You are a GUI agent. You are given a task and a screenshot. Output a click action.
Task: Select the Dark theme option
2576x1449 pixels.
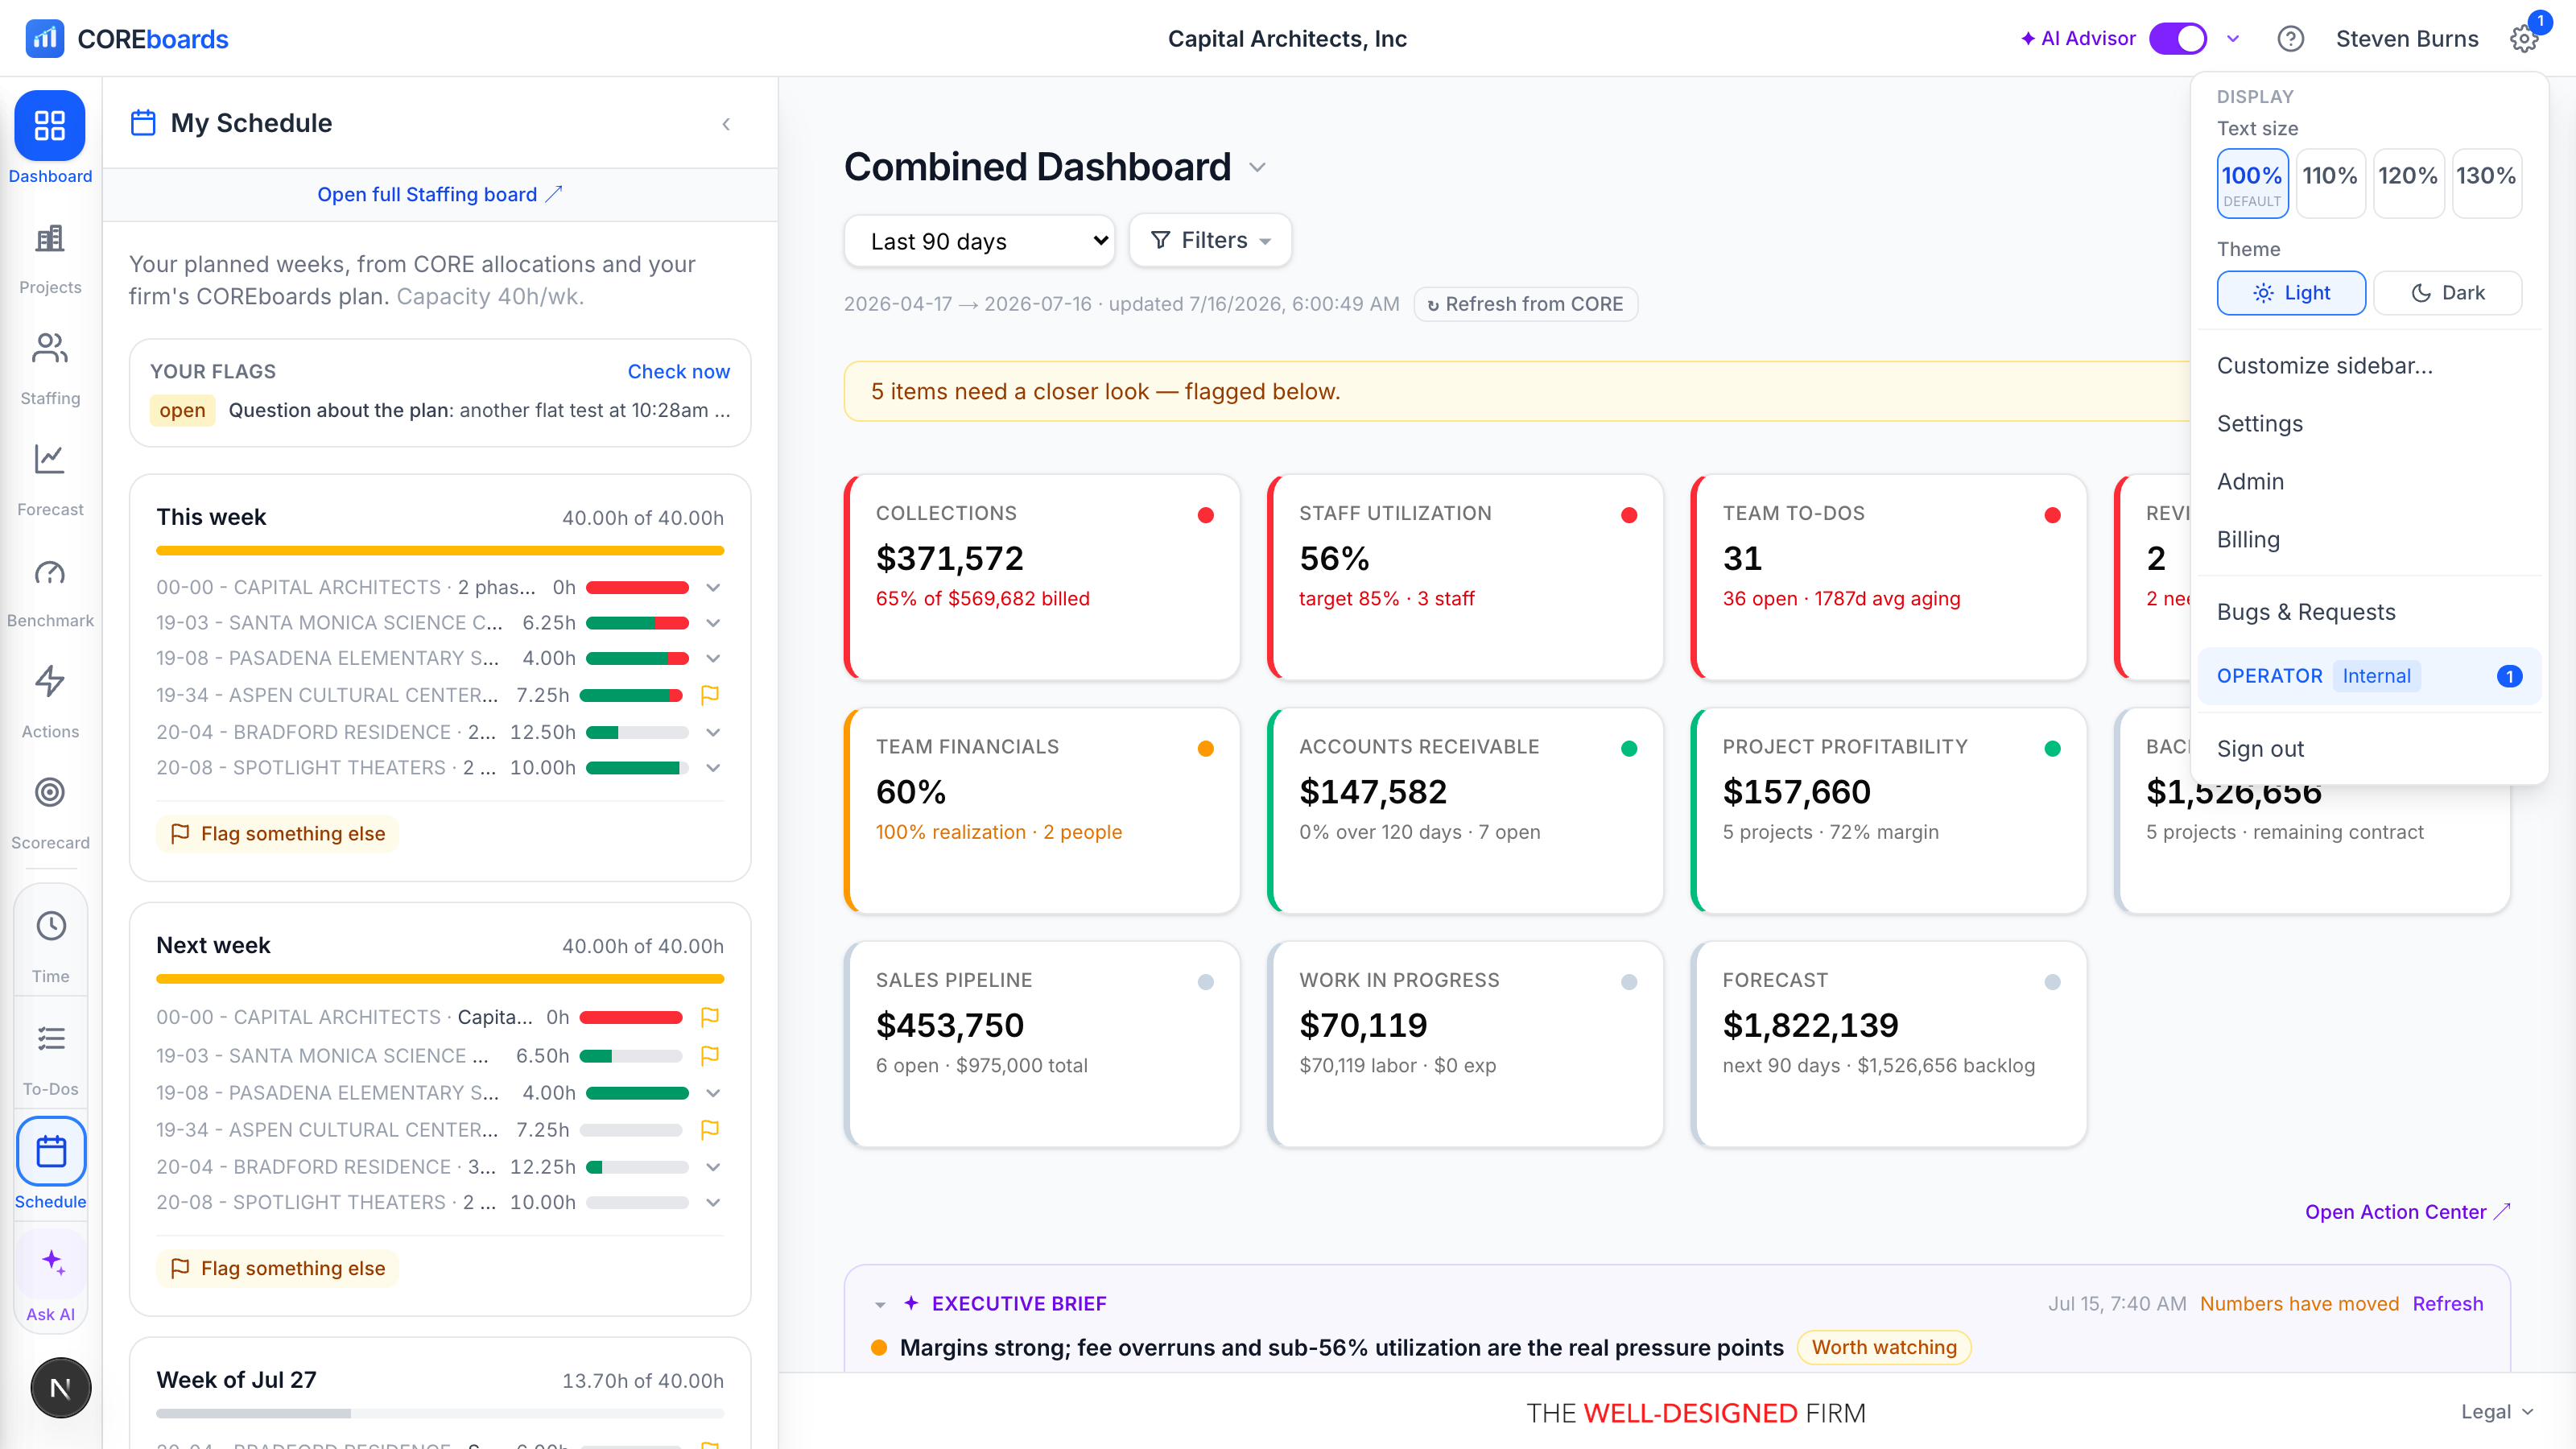tap(2447, 293)
